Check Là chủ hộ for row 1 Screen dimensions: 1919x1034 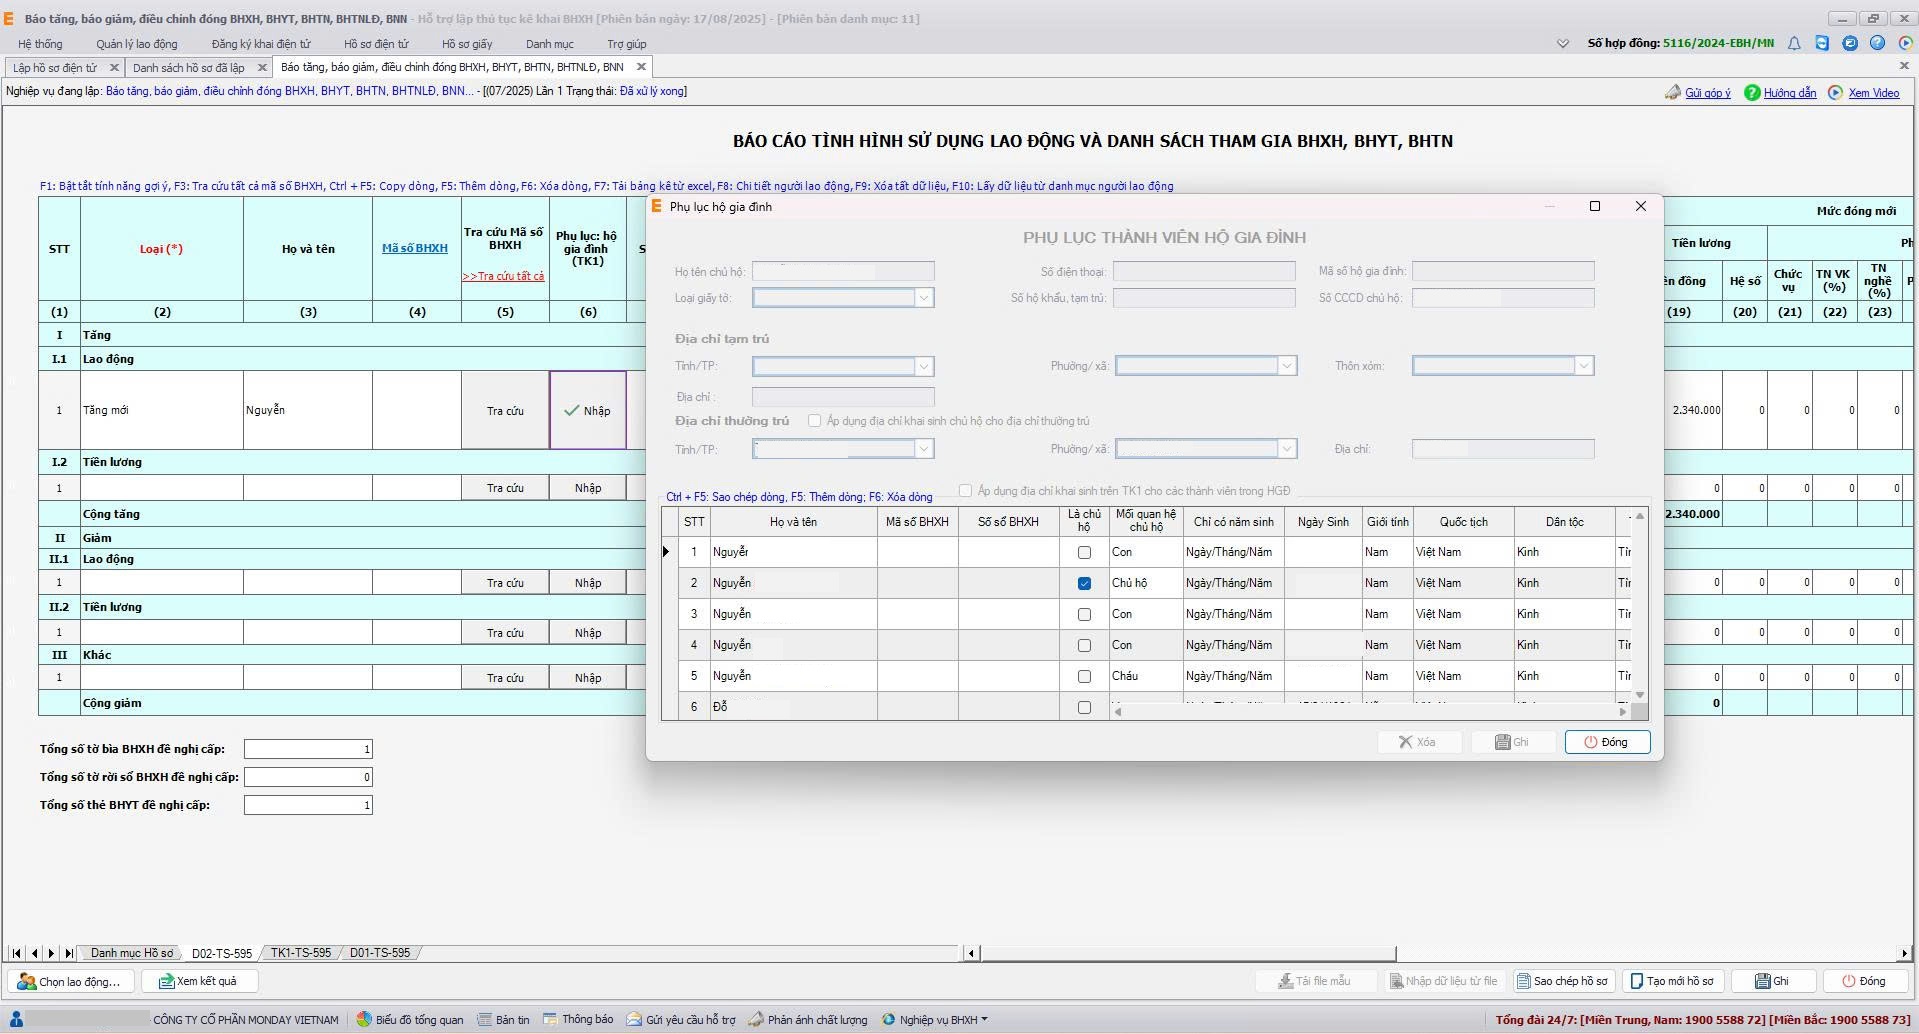(x=1084, y=552)
